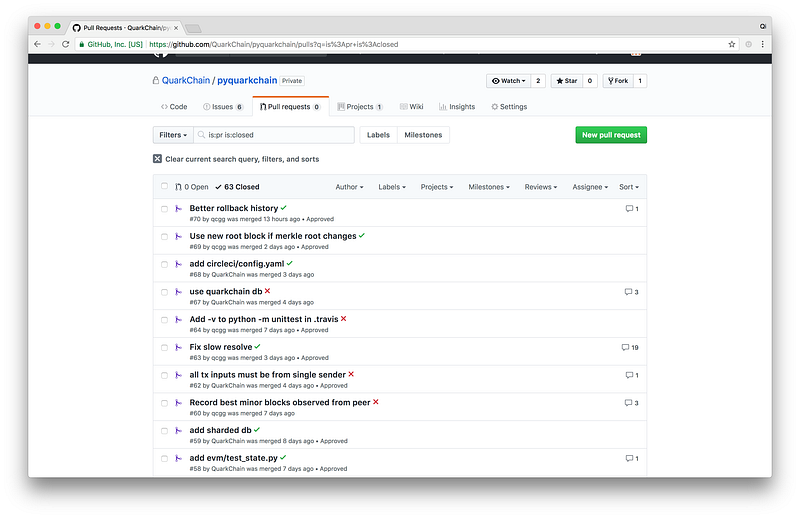Switch to the Code tab
Viewport: 800px width, 518px height.
point(174,107)
